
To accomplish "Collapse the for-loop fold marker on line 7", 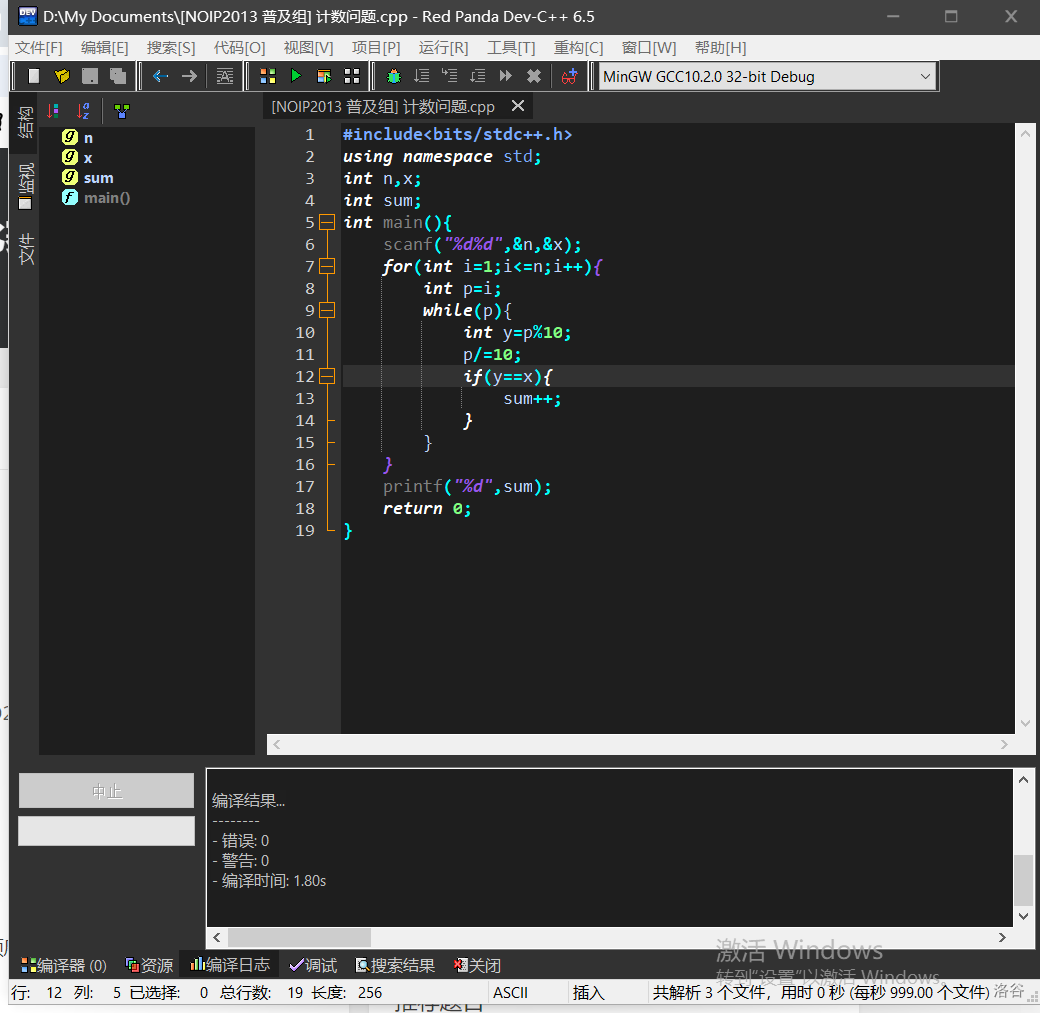I will point(327,266).
